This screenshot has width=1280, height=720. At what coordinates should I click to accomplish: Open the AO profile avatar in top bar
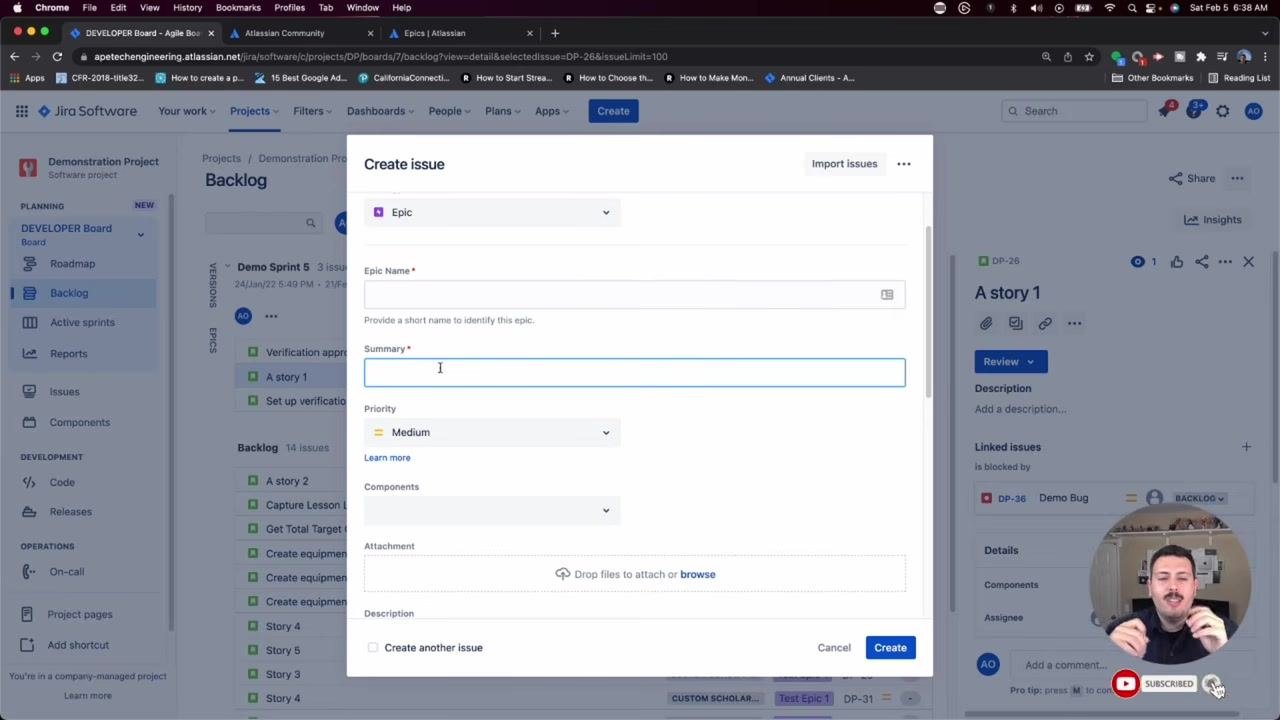click(1253, 111)
